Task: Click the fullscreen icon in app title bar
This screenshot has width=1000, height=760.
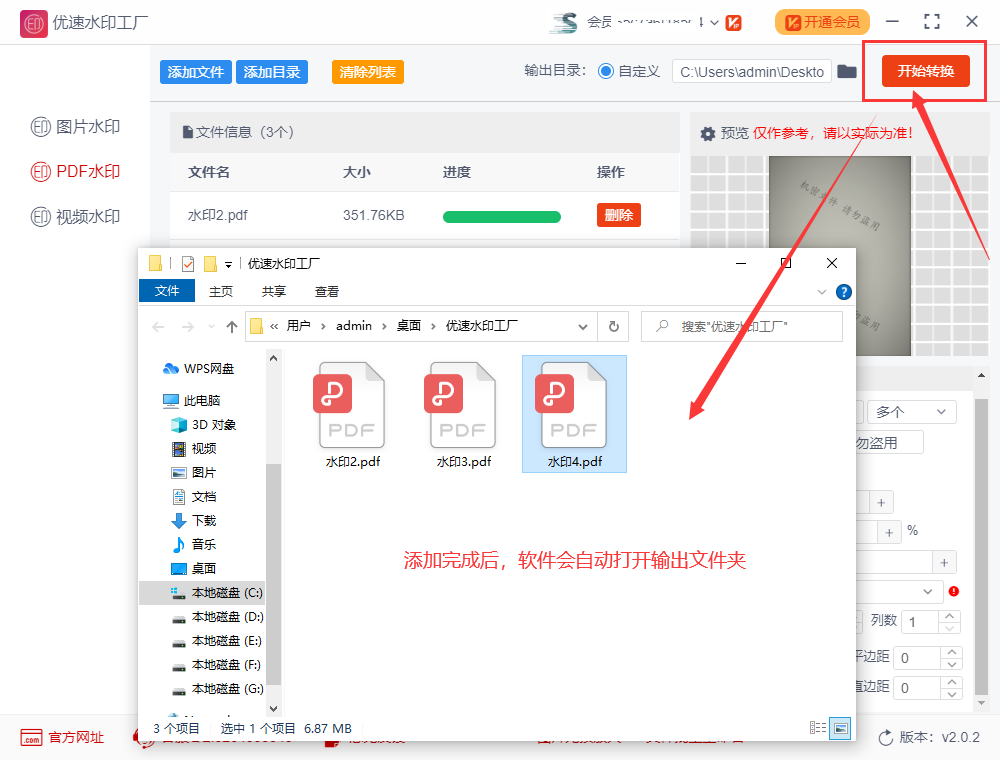Action: pos(932,22)
